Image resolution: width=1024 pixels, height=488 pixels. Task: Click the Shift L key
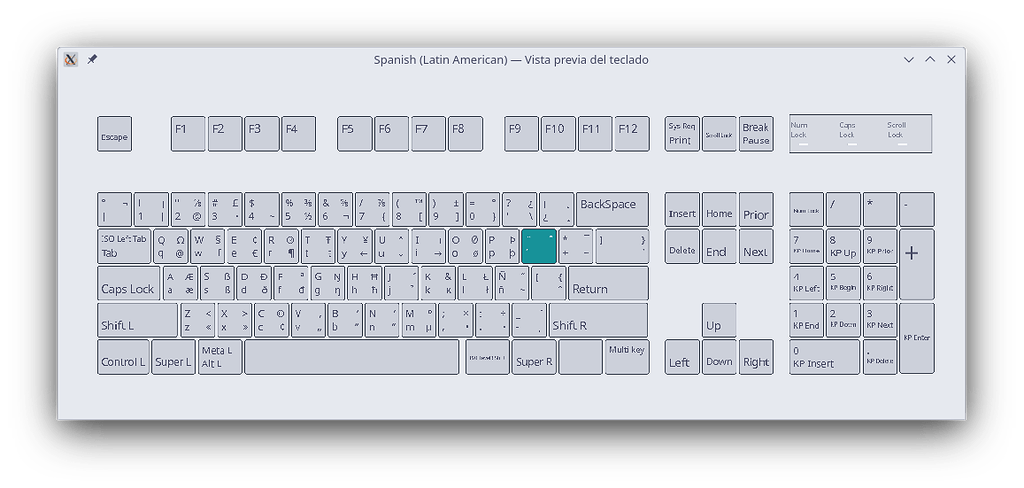pos(137,320)
